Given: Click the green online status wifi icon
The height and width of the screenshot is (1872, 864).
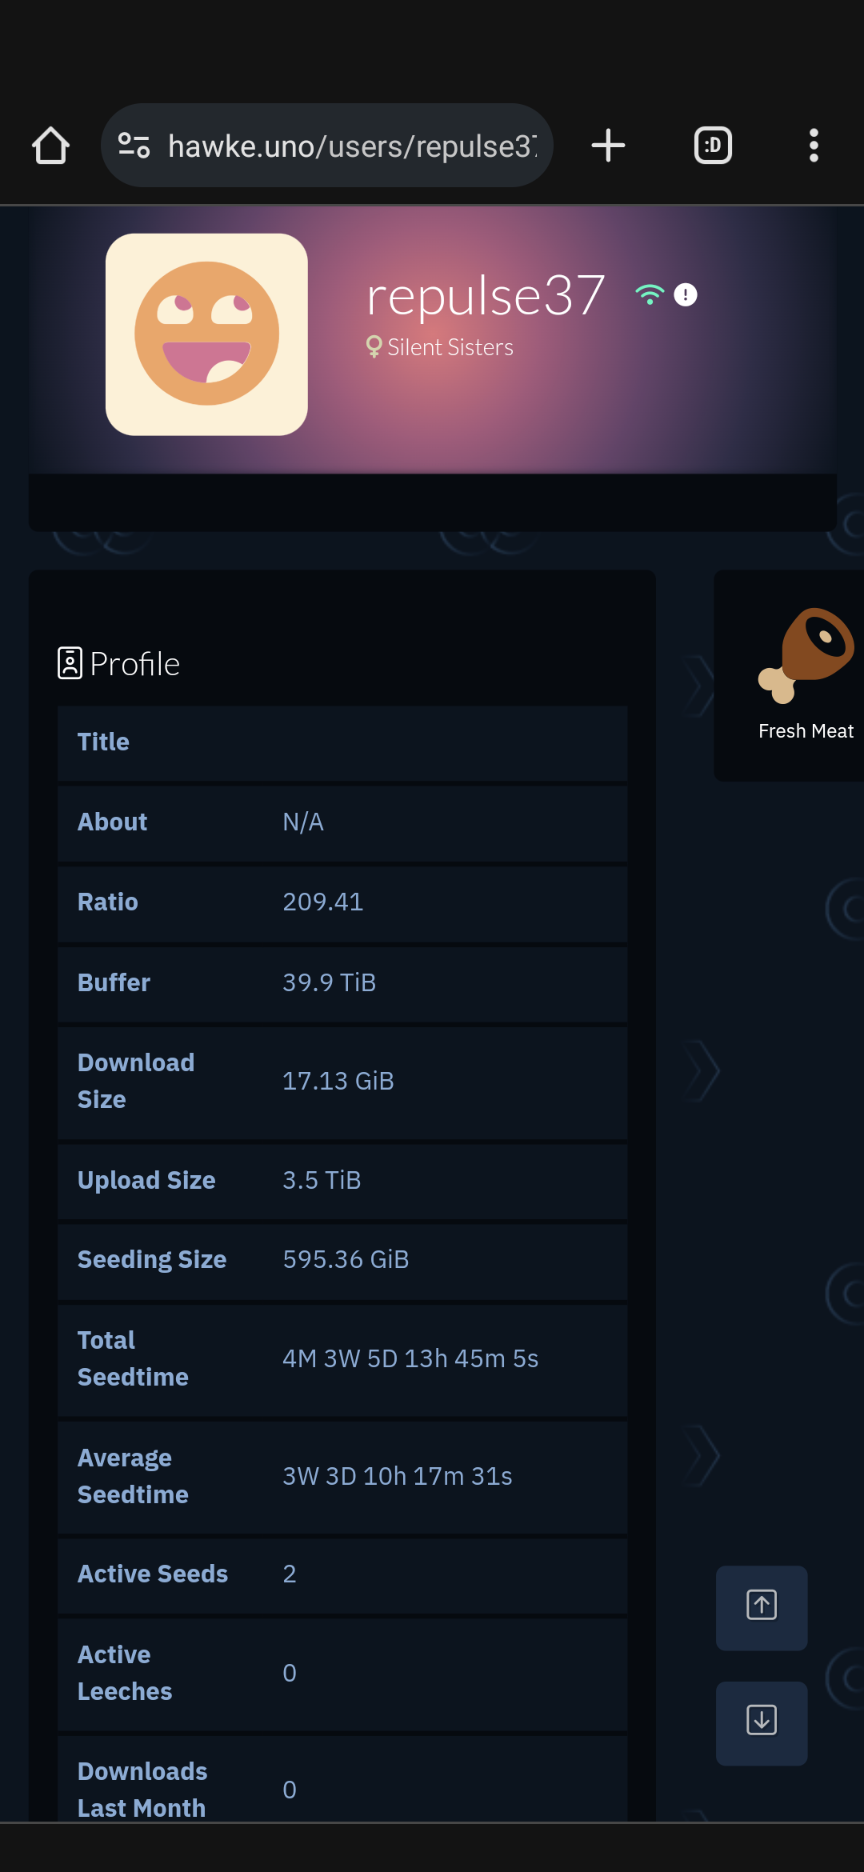Looking at the screenshot, I should (650, 294).
